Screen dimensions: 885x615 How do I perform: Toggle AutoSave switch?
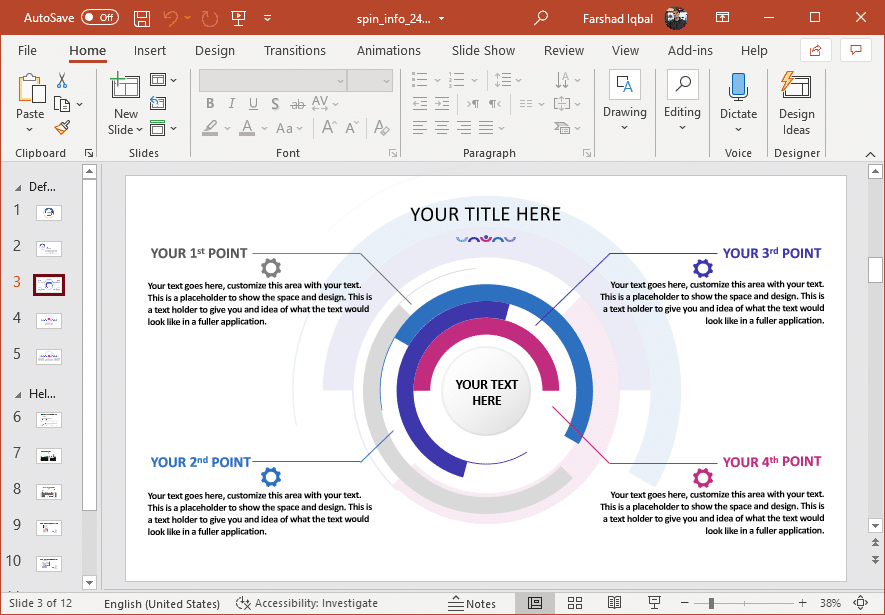tap(99, 18)
